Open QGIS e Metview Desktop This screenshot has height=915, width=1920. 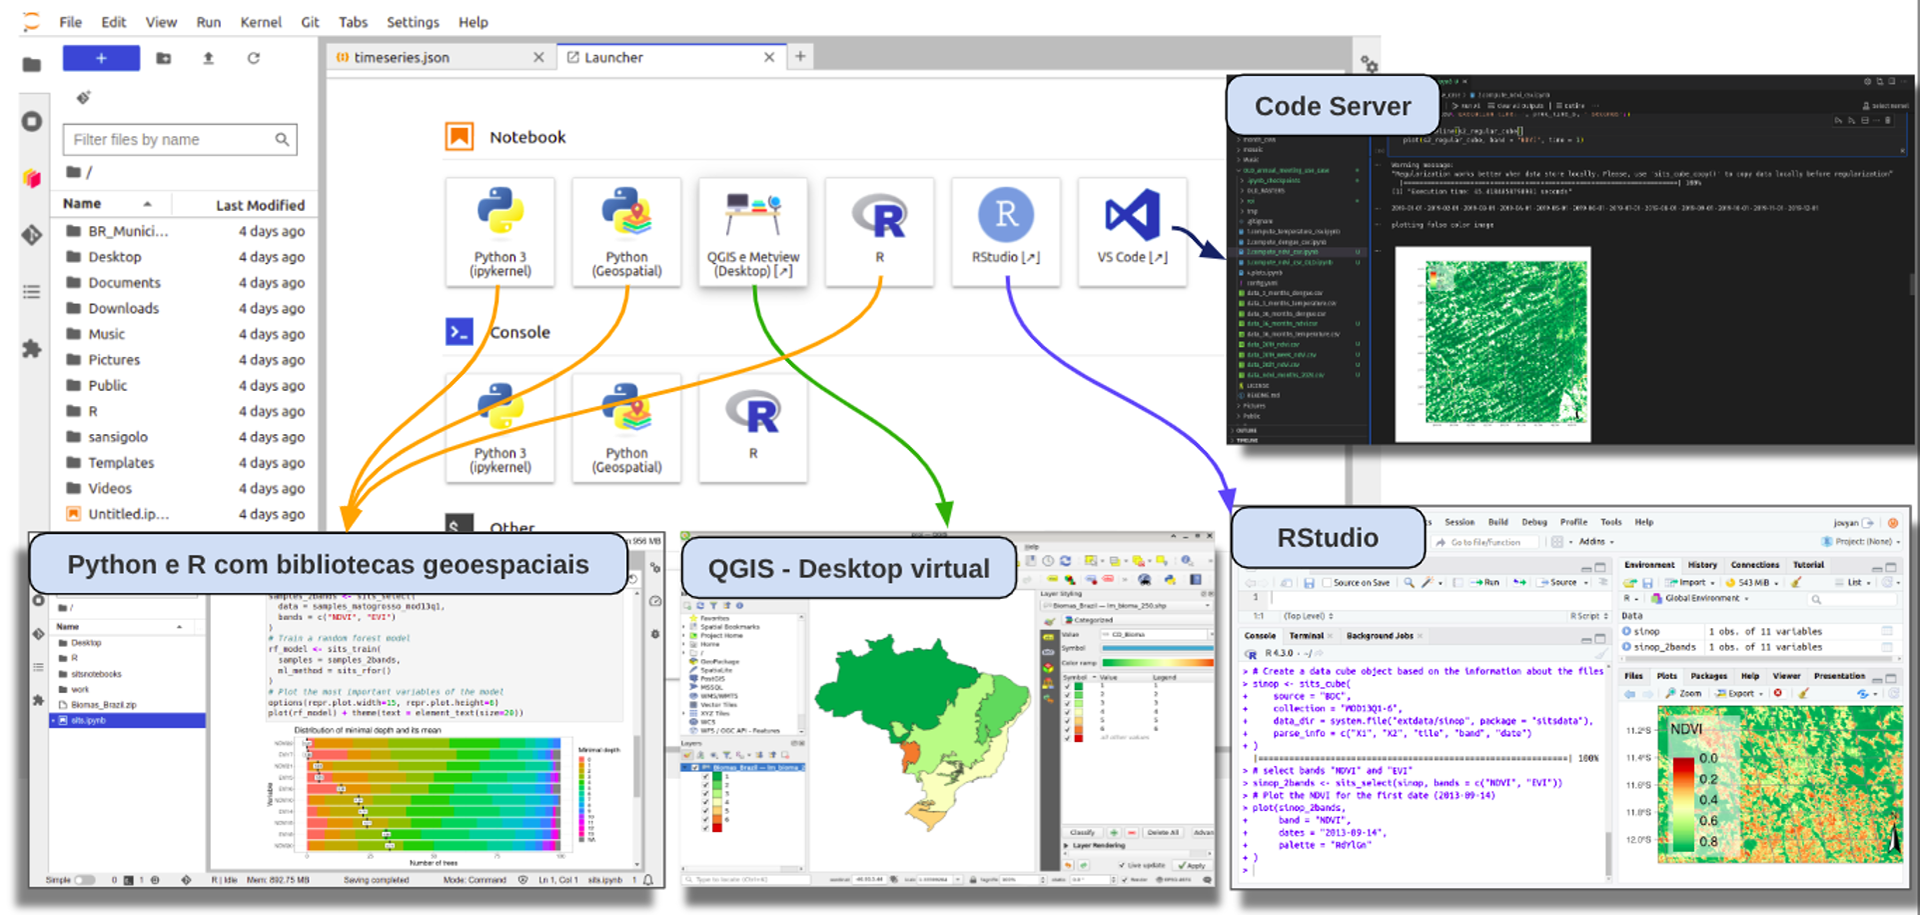pos(753,230)
